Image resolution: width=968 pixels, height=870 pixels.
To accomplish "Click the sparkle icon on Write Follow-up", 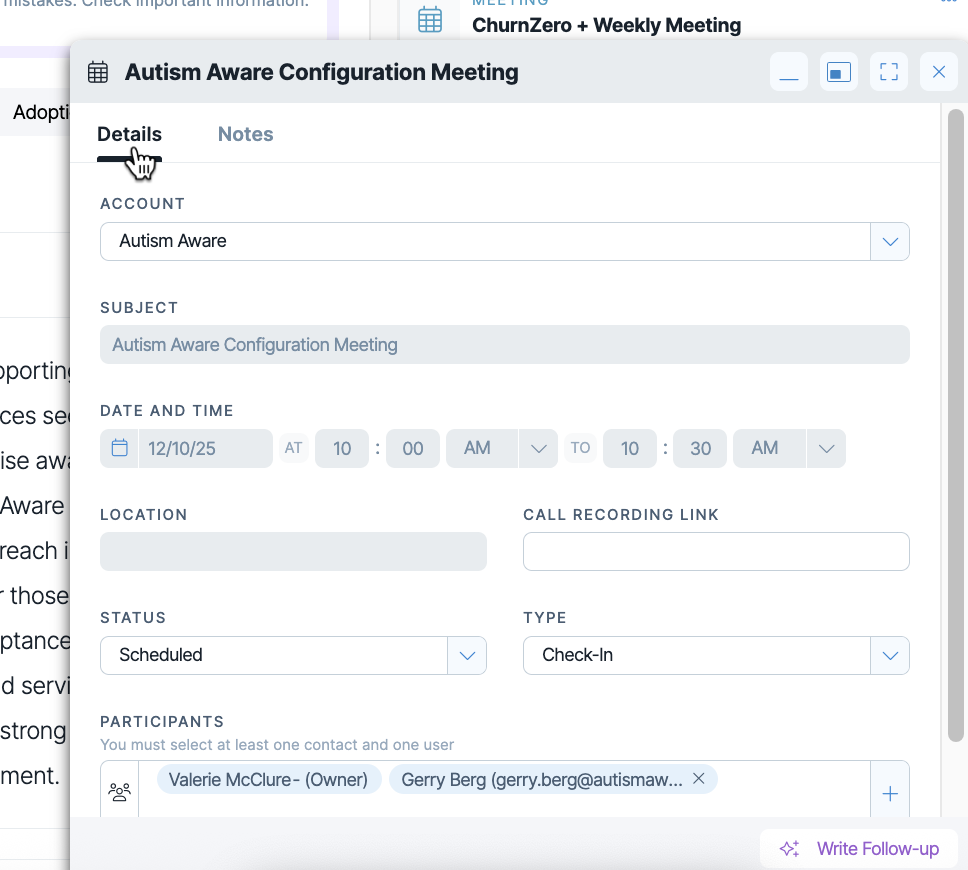I will (x=790, y=849).
